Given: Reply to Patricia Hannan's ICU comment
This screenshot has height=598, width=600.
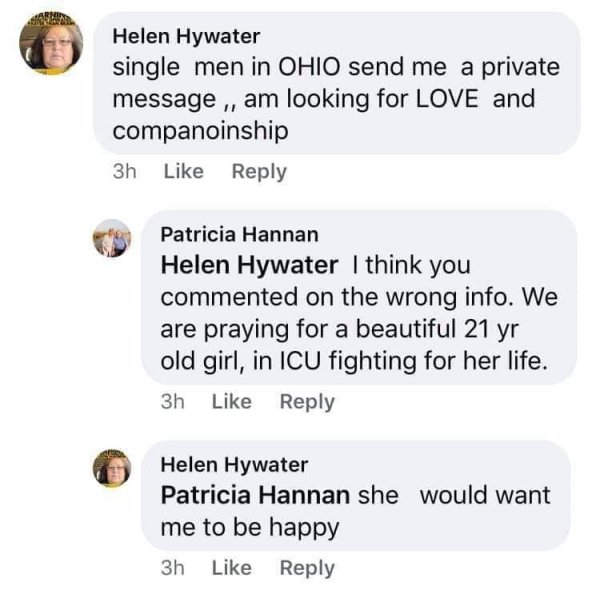Looking at the screenshot, I should click(307, 401).
